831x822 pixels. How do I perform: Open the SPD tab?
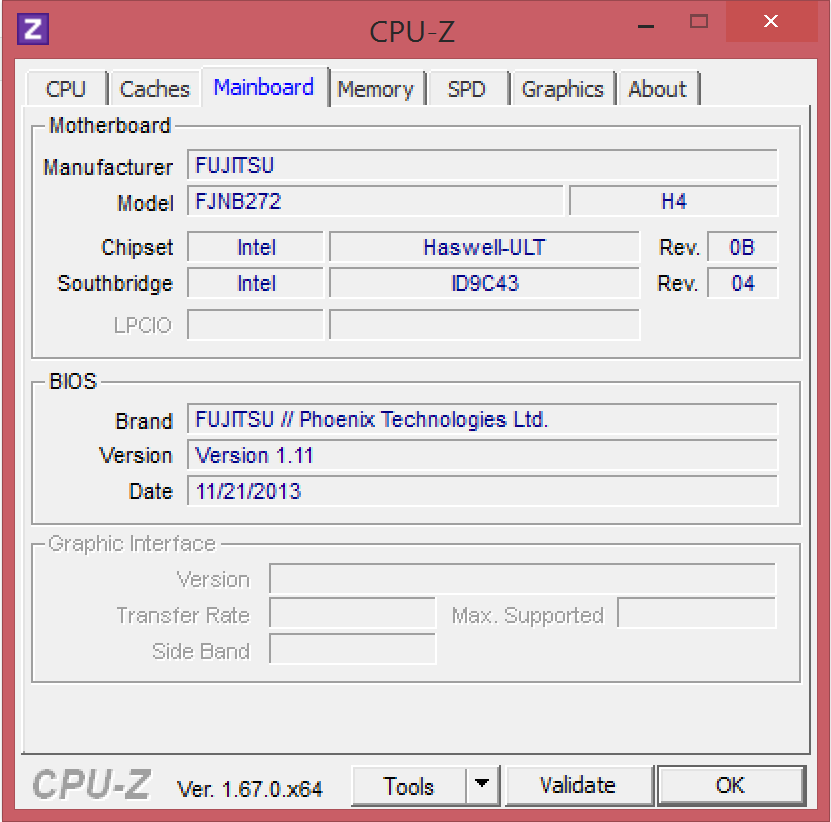tap(466, 89)
